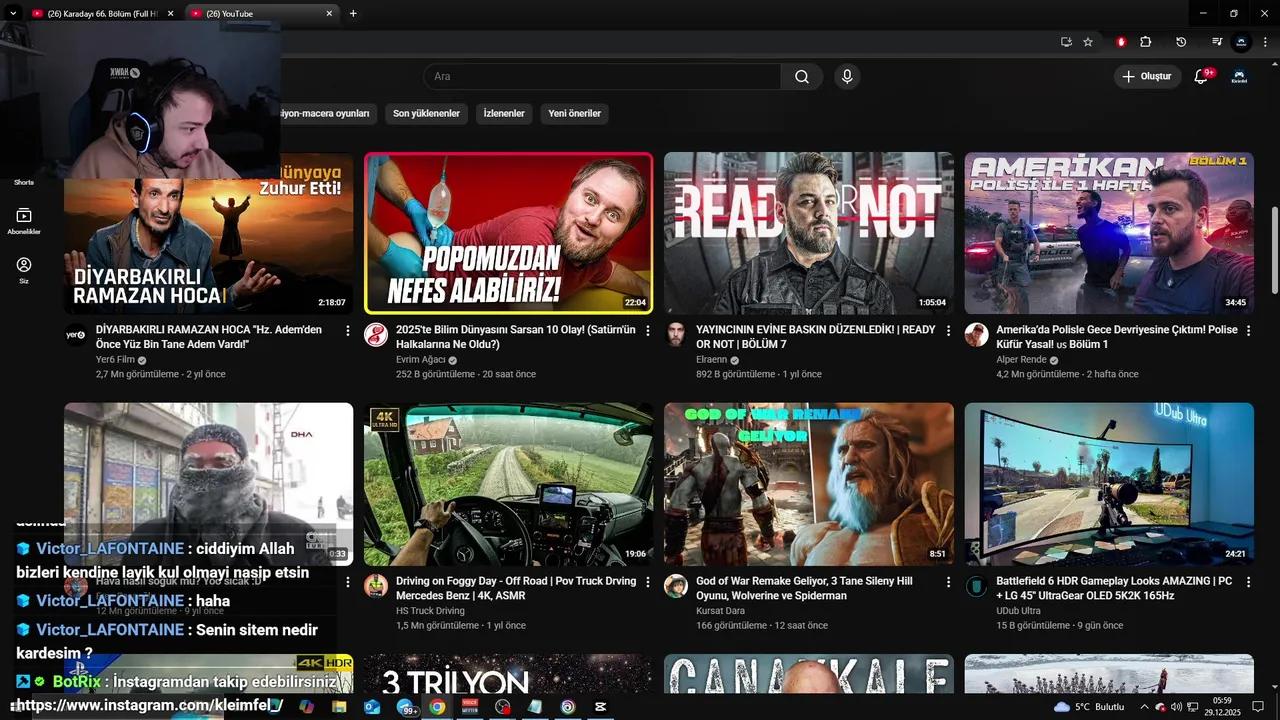The image size is (1280, 720).
Task: Open the tab search dropdown arrow
Action: click(x=13, y=13)
